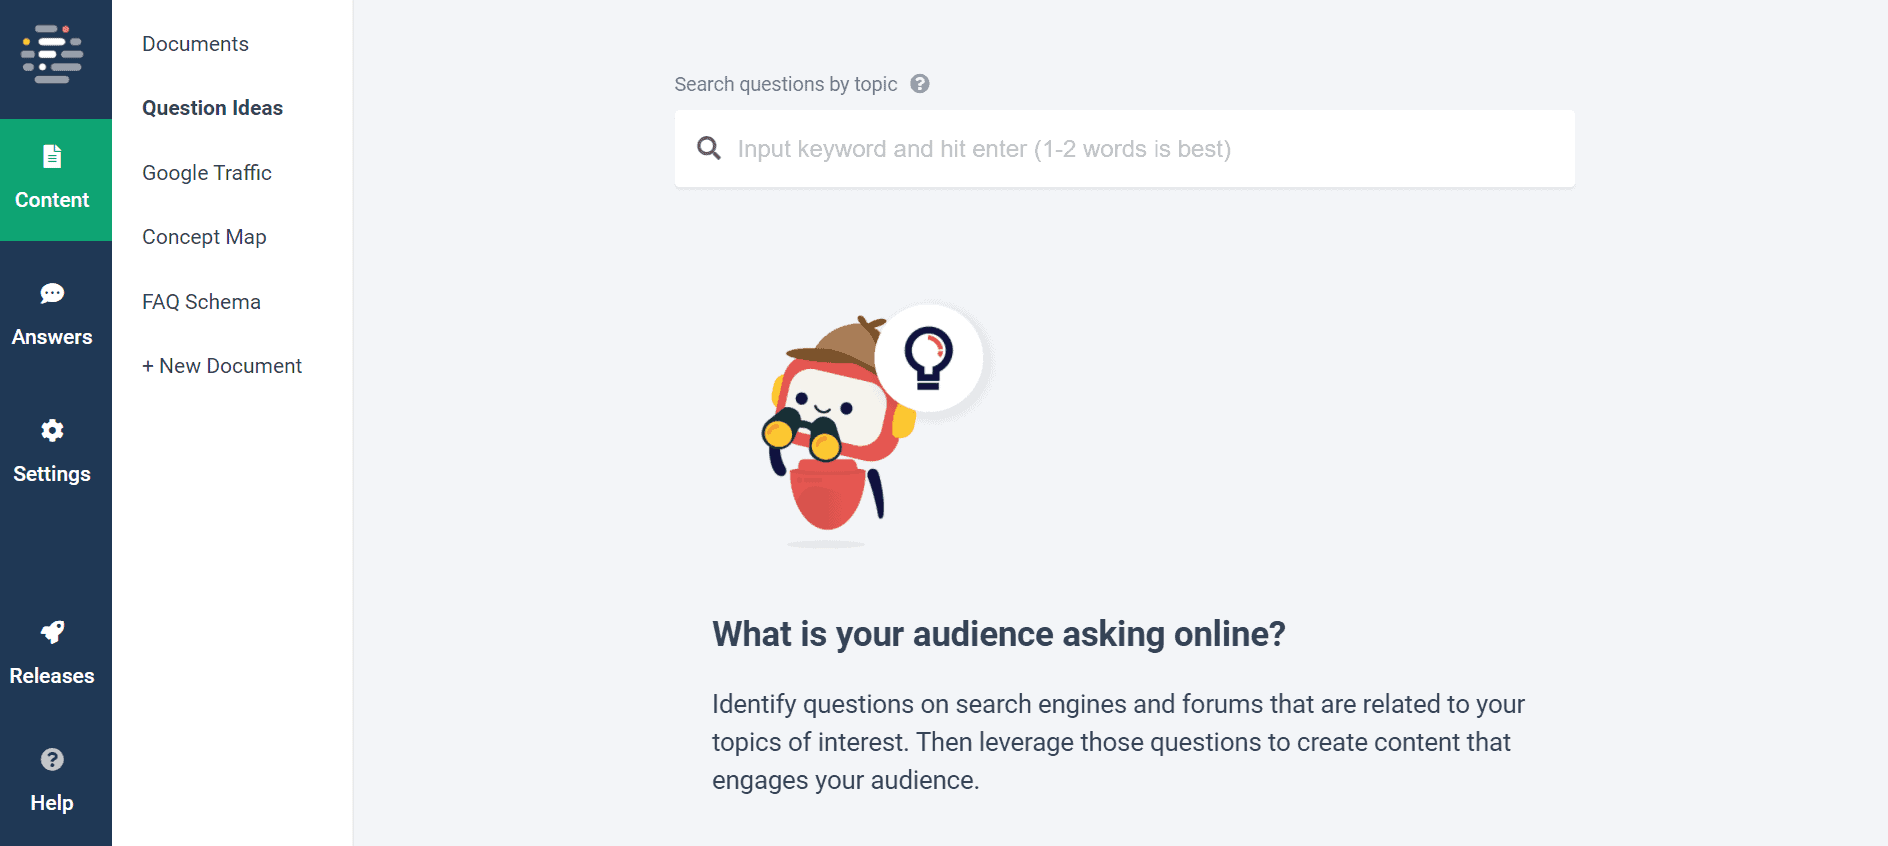This screenshot has width=1888, height=846.
Task: Click the Help question mark icon
Action: tap(52, 759)
